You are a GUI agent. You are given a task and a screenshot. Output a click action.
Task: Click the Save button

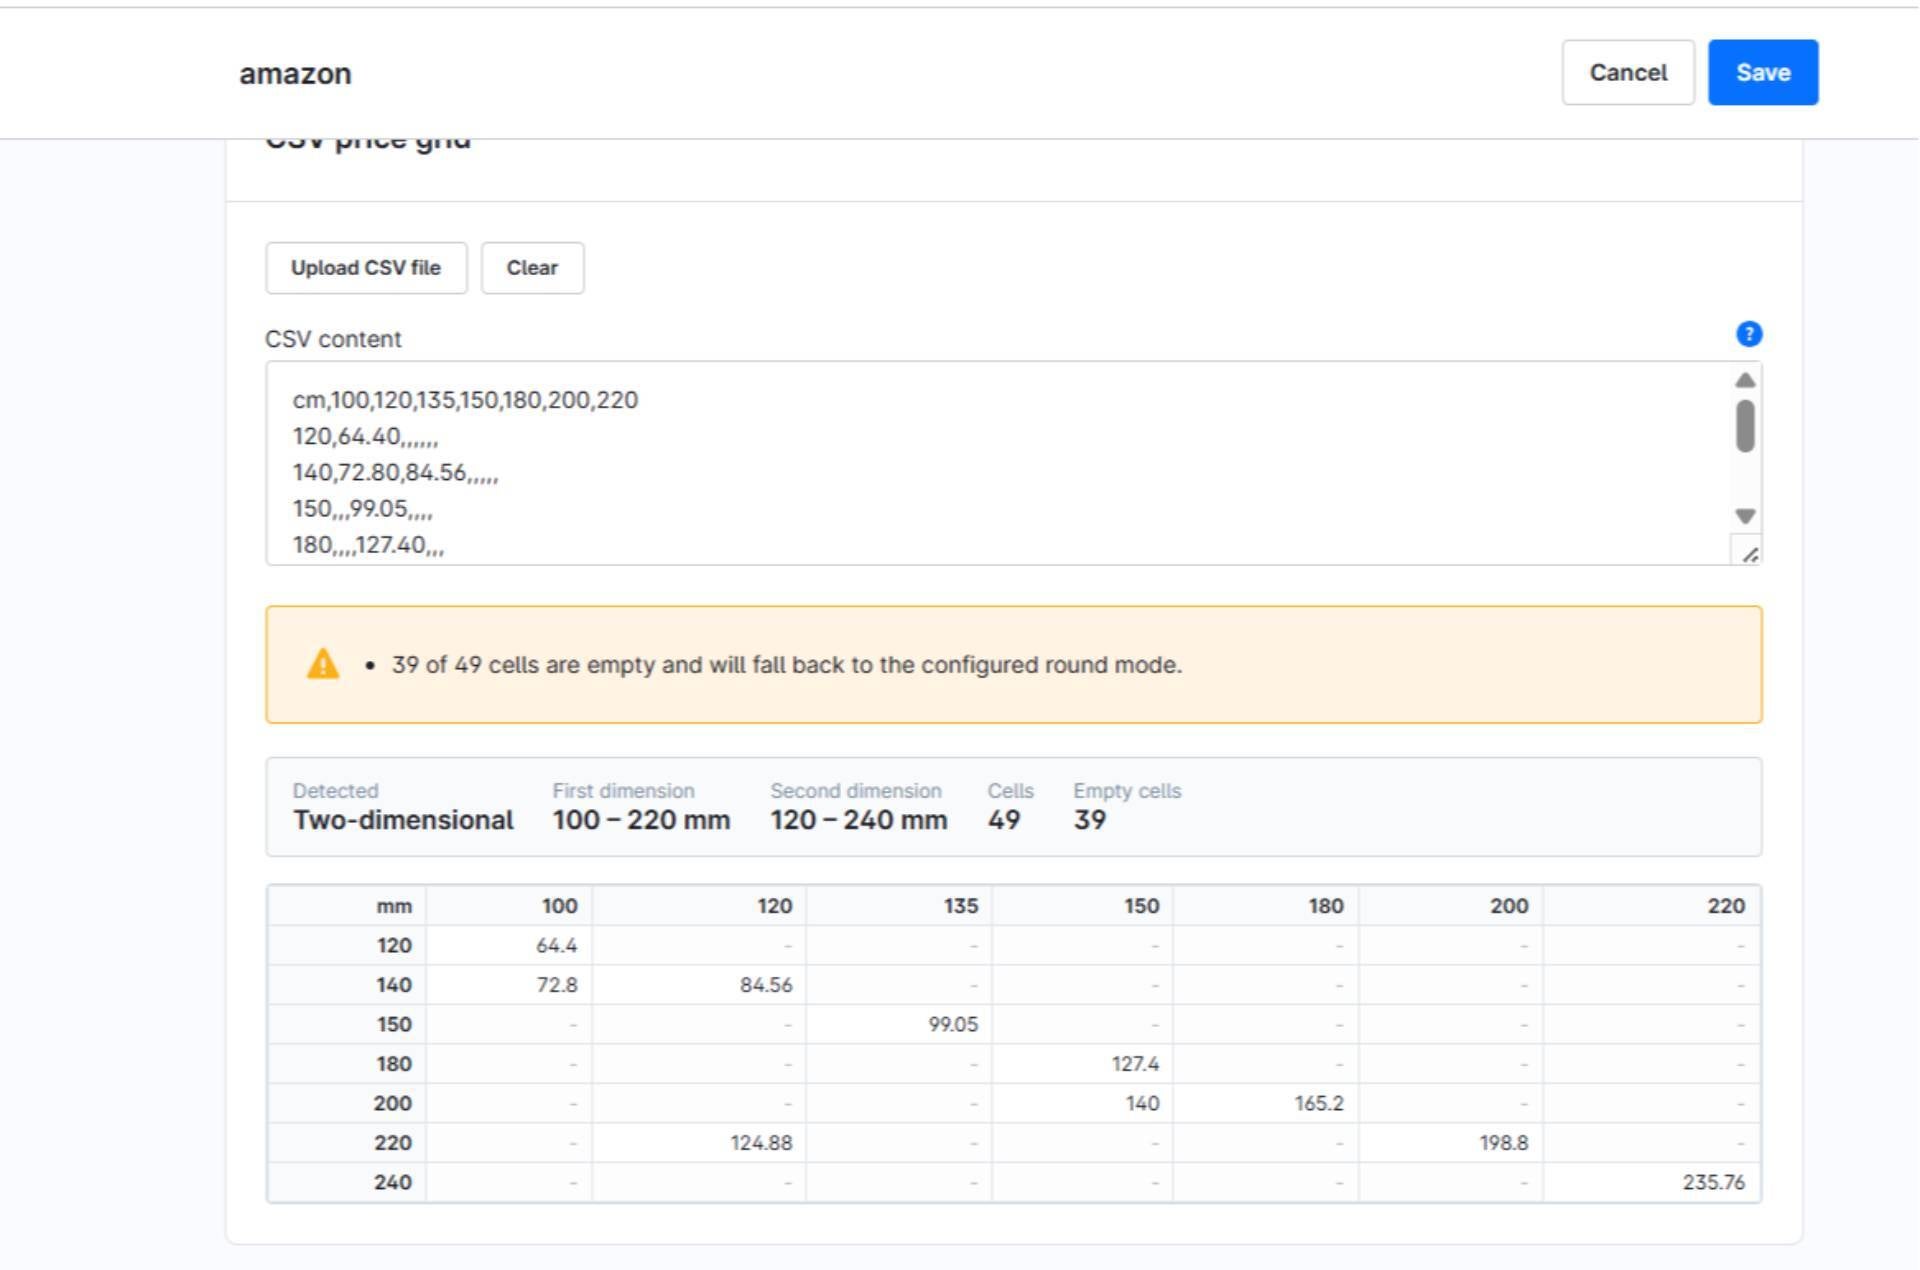point(1762,73)
